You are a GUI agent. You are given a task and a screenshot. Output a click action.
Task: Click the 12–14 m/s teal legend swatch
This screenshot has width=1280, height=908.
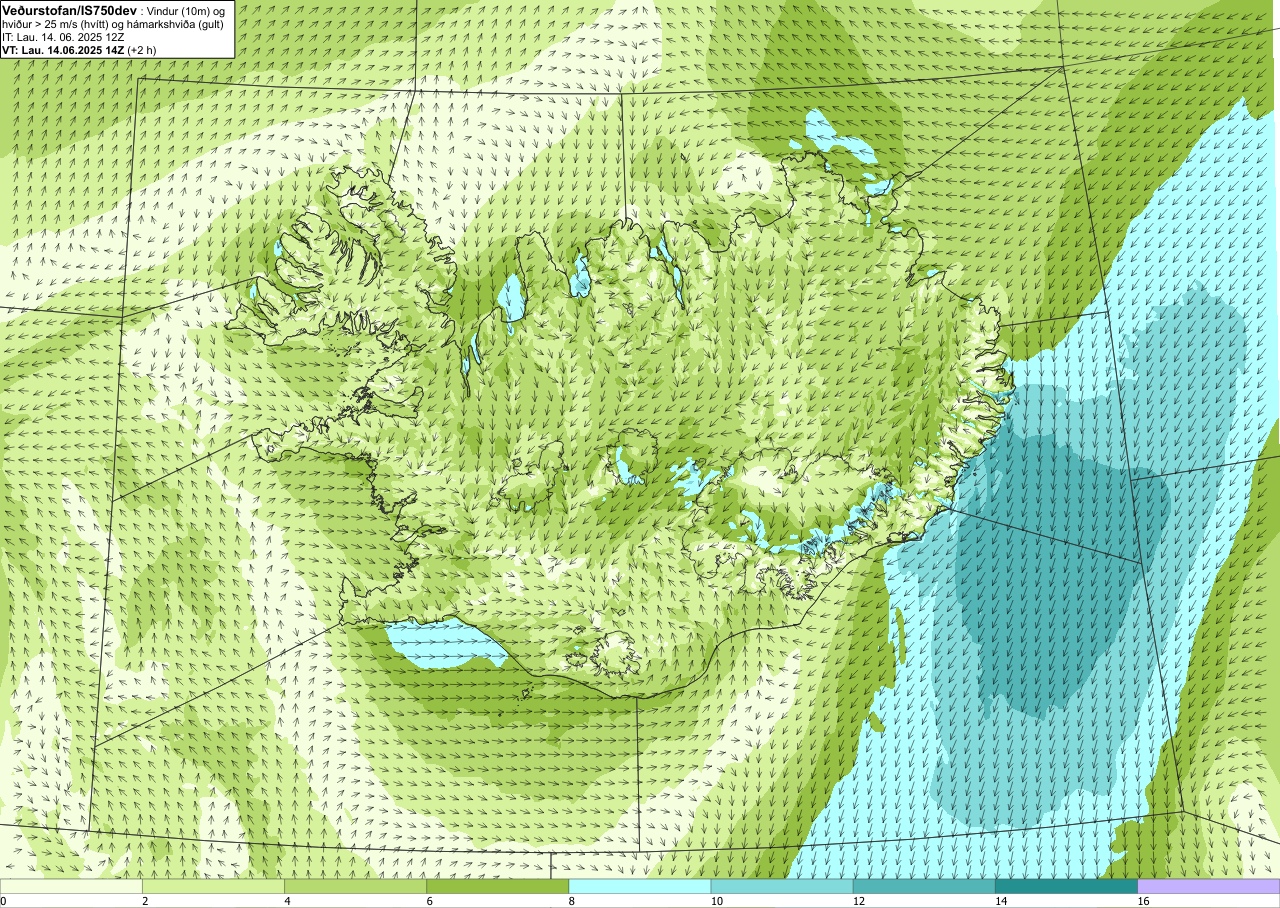(x=924, y=886)
